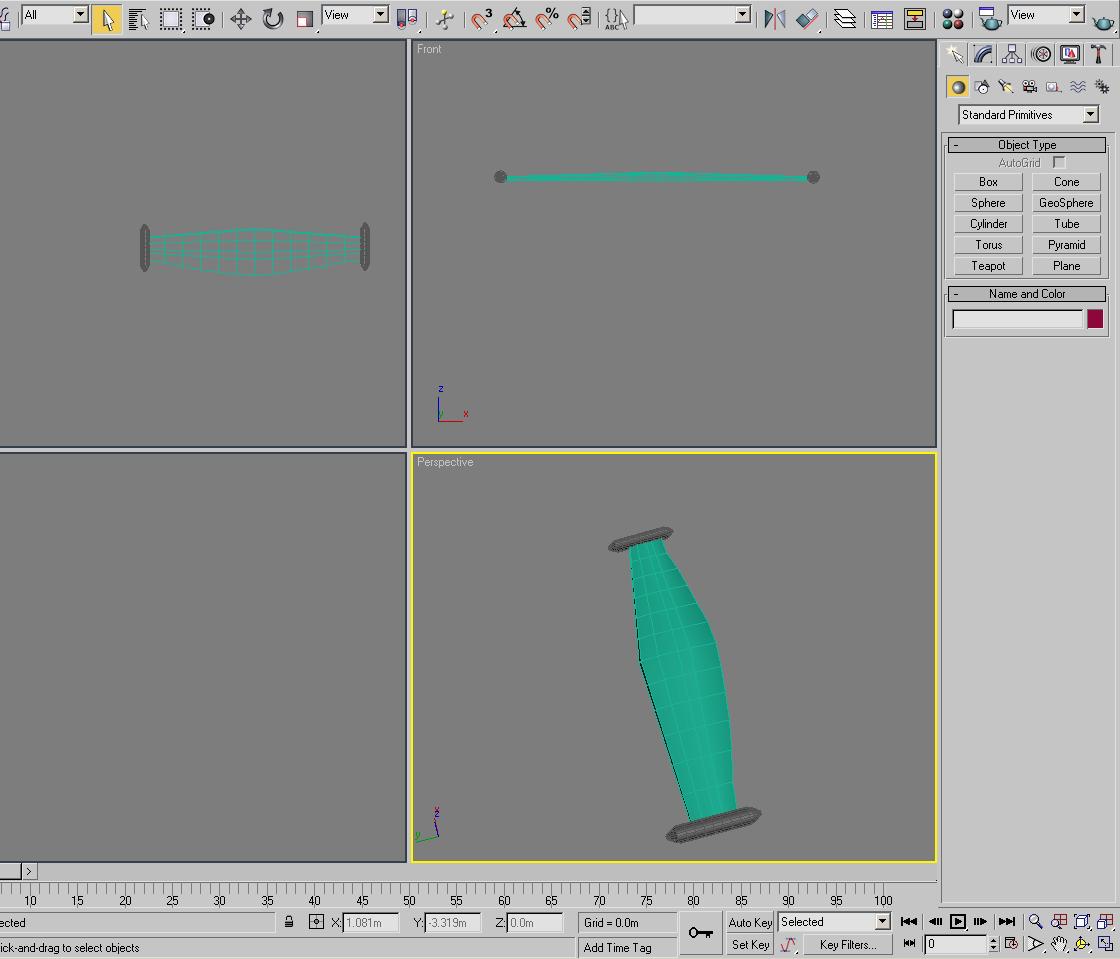Activate the Select and Scale tool

(x=304, y=19)
